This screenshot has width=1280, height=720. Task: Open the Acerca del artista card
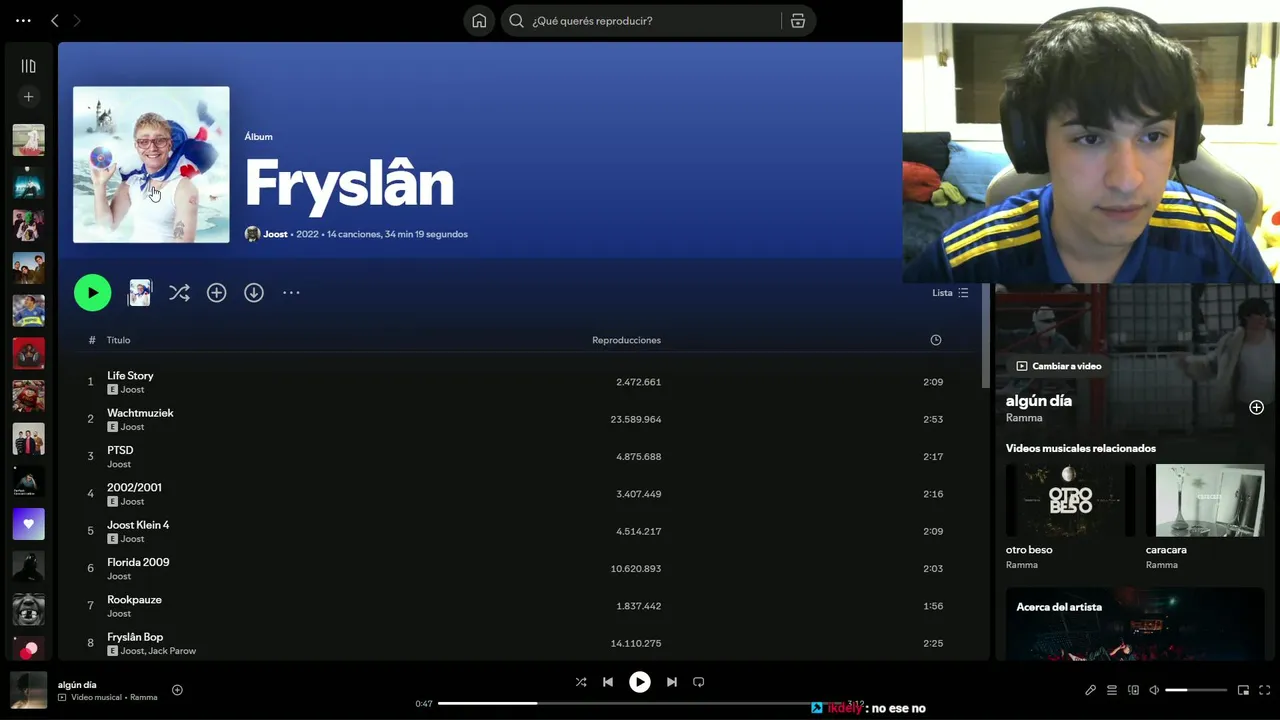[x=1135, y=624]
